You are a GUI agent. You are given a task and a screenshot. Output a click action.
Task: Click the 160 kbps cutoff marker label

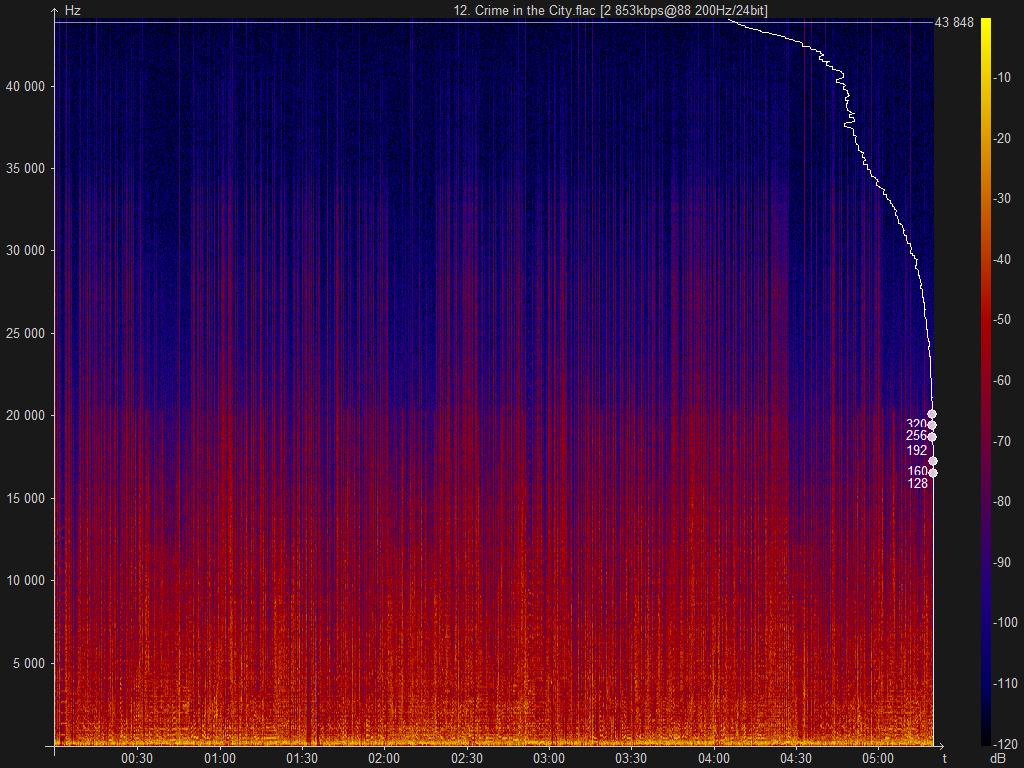pos(917,471)
